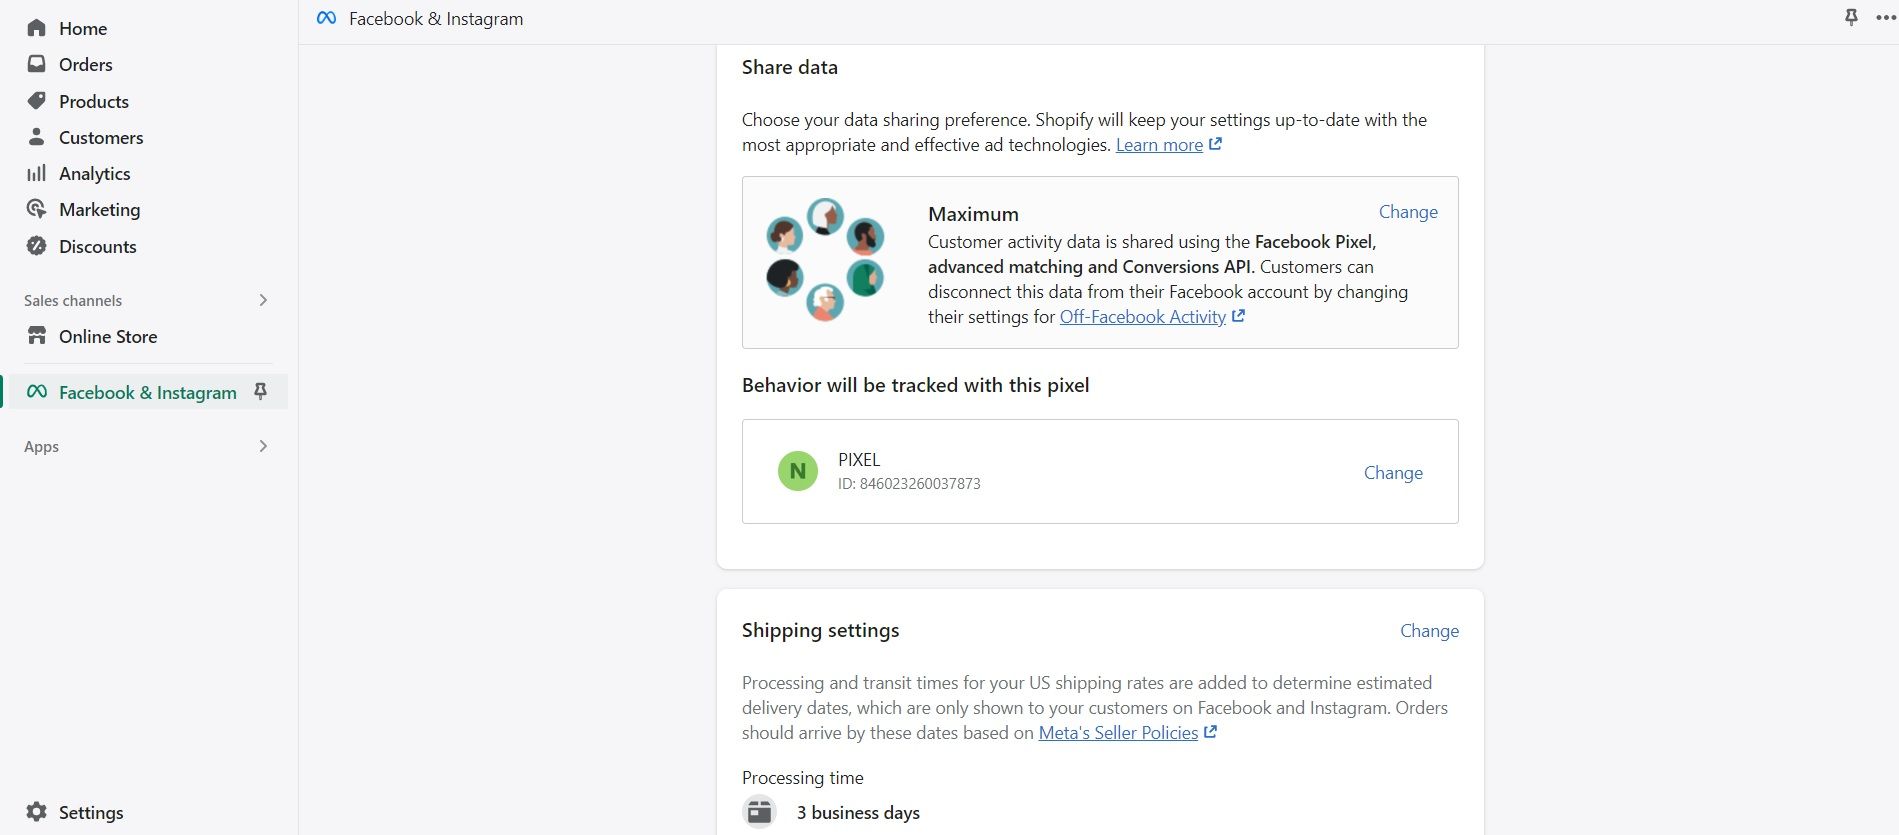Image resolution: width=1899 pixels, height=835 pixels.
Task: Click the Home icon in sidebar
Action: [x=37, y=28]
